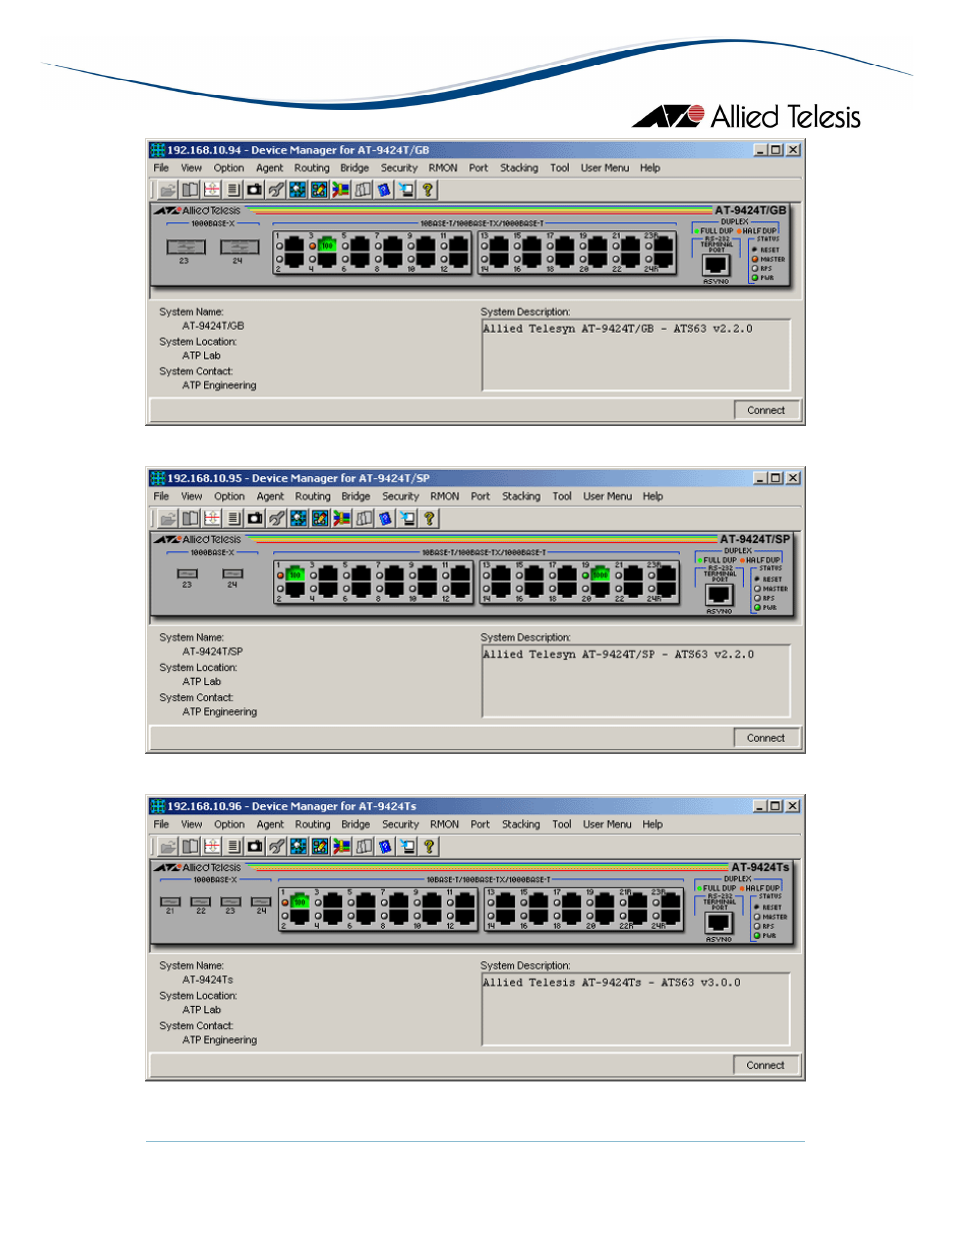The height and width of the screenshot is (1235, 954).
Task: Click the text list document icon in the 192.168.10.94 window toolbar
Action: point(233,190)
